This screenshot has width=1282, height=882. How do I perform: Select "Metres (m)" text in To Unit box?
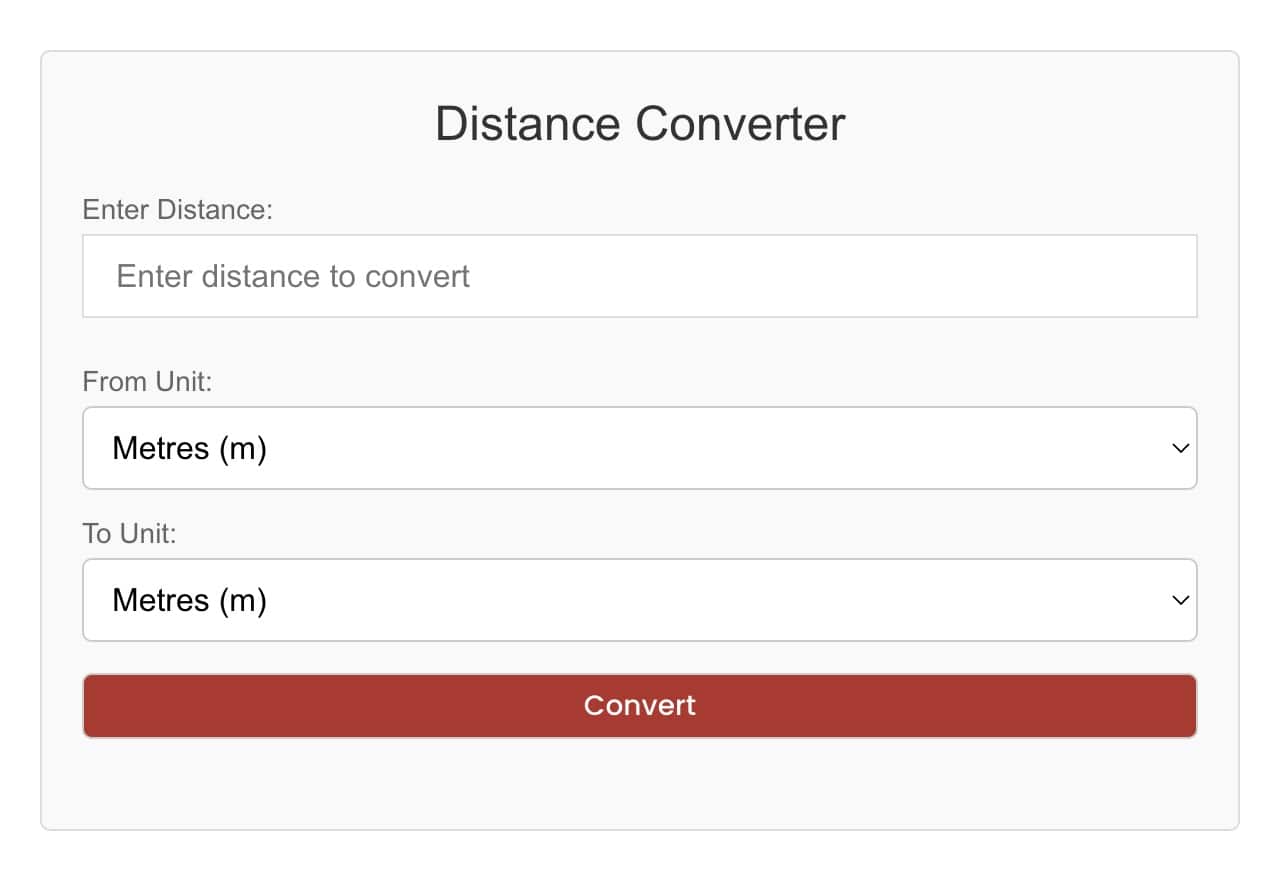189,600
